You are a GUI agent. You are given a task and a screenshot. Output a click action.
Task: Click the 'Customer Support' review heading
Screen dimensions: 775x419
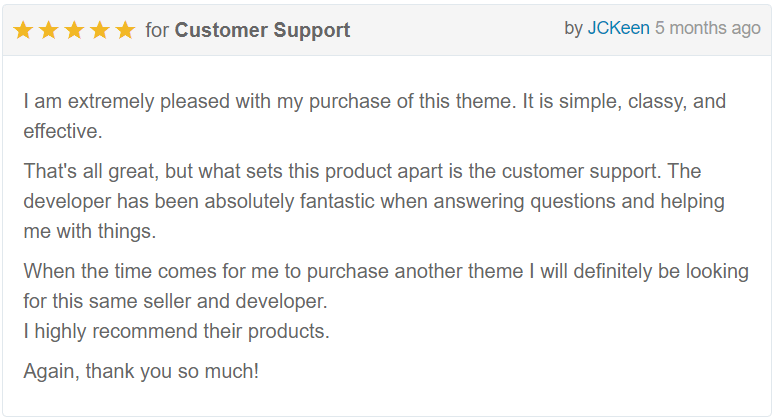(262, 31)
